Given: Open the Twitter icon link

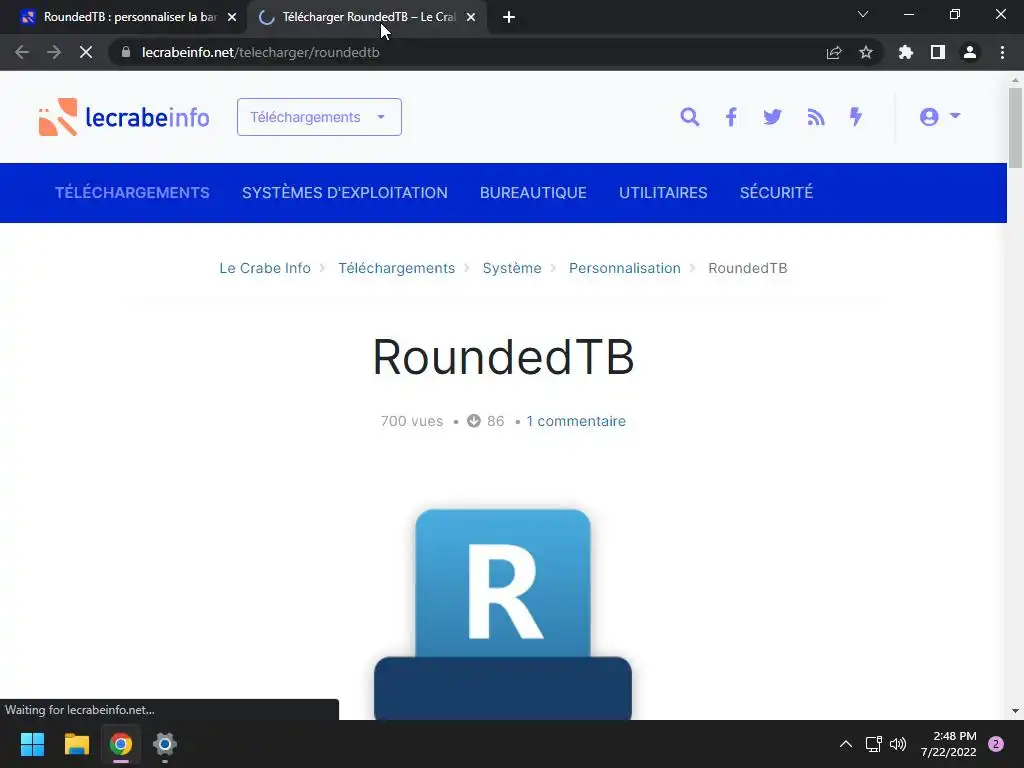Looking at the screenshot, I should tap(773, 117).
